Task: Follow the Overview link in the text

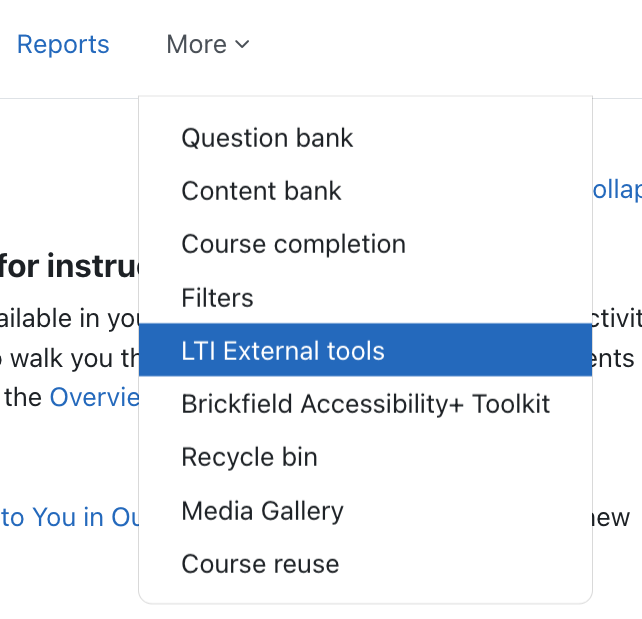Action: [95, 398]
